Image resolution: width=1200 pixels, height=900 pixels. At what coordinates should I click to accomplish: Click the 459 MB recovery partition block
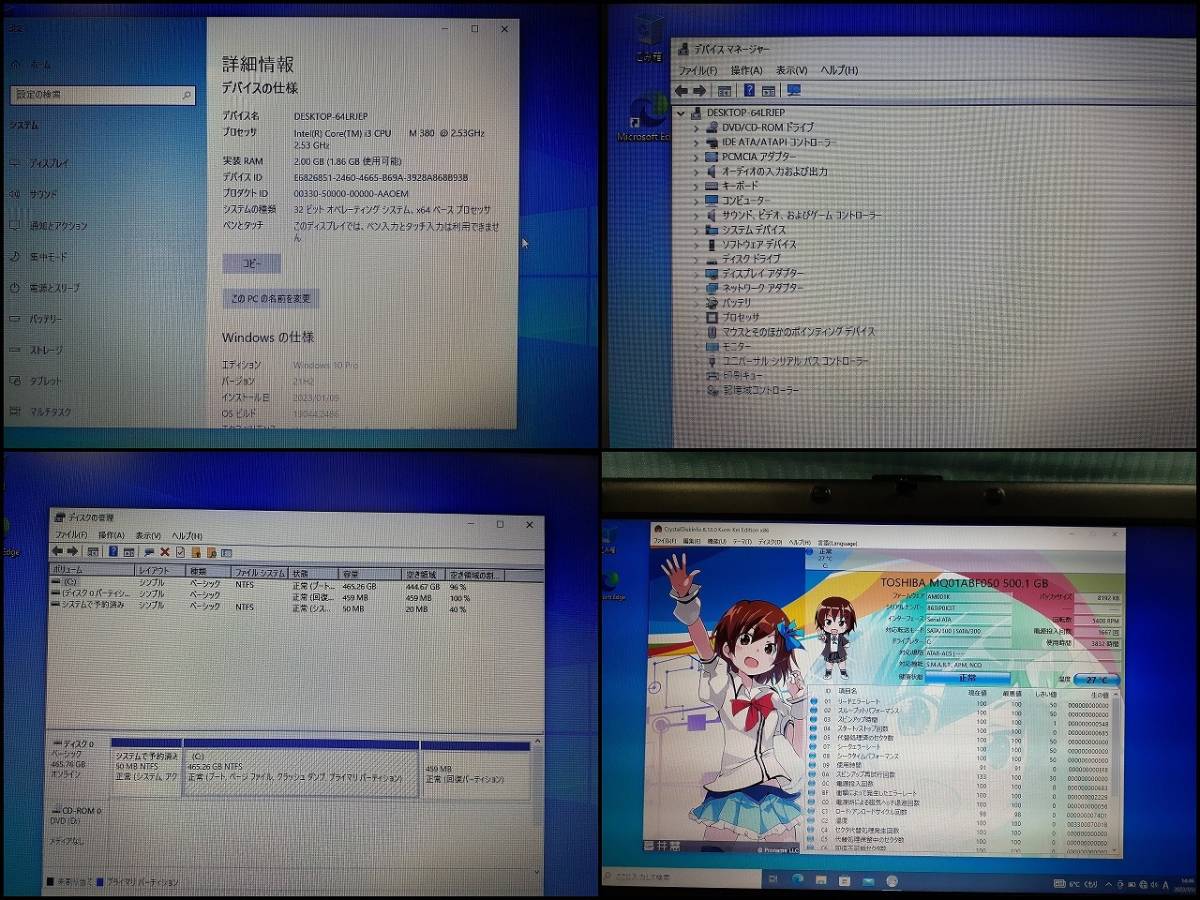(476, 772)
